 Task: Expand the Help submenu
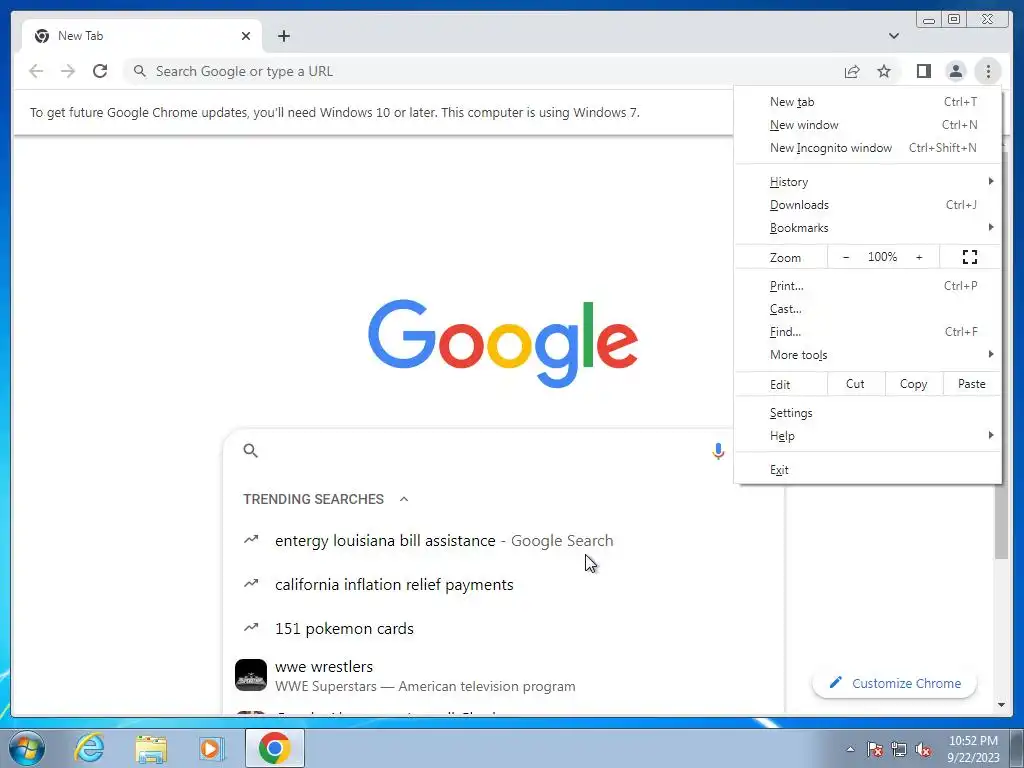(x=868, y=436)
